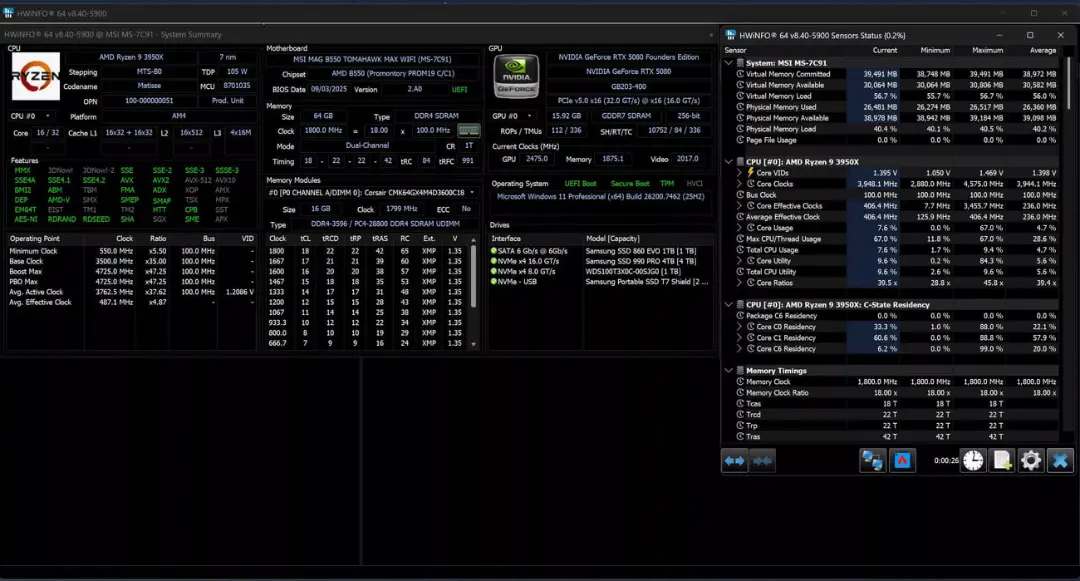The width and height of the screenshot is (1080, 581).
Task: Open the remote network monitors button
Action: 873,461
